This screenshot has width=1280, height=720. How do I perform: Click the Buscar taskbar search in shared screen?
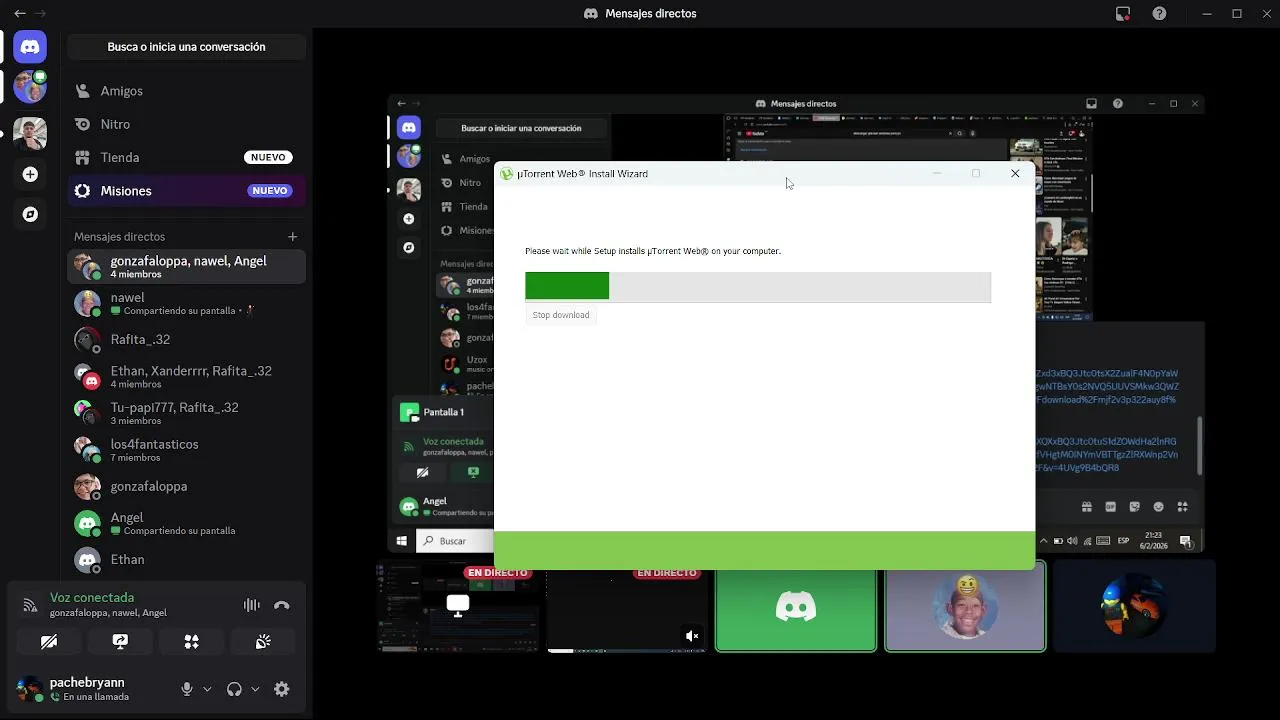(x=456, y=541)
